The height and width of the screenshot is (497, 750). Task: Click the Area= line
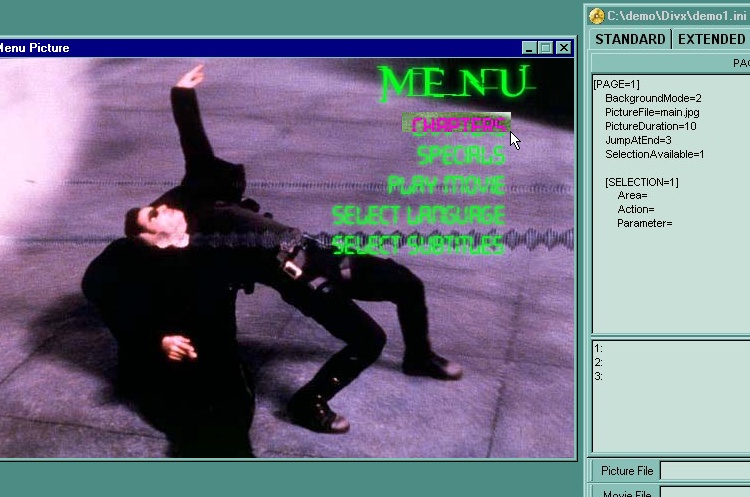[x=632, y=195]
